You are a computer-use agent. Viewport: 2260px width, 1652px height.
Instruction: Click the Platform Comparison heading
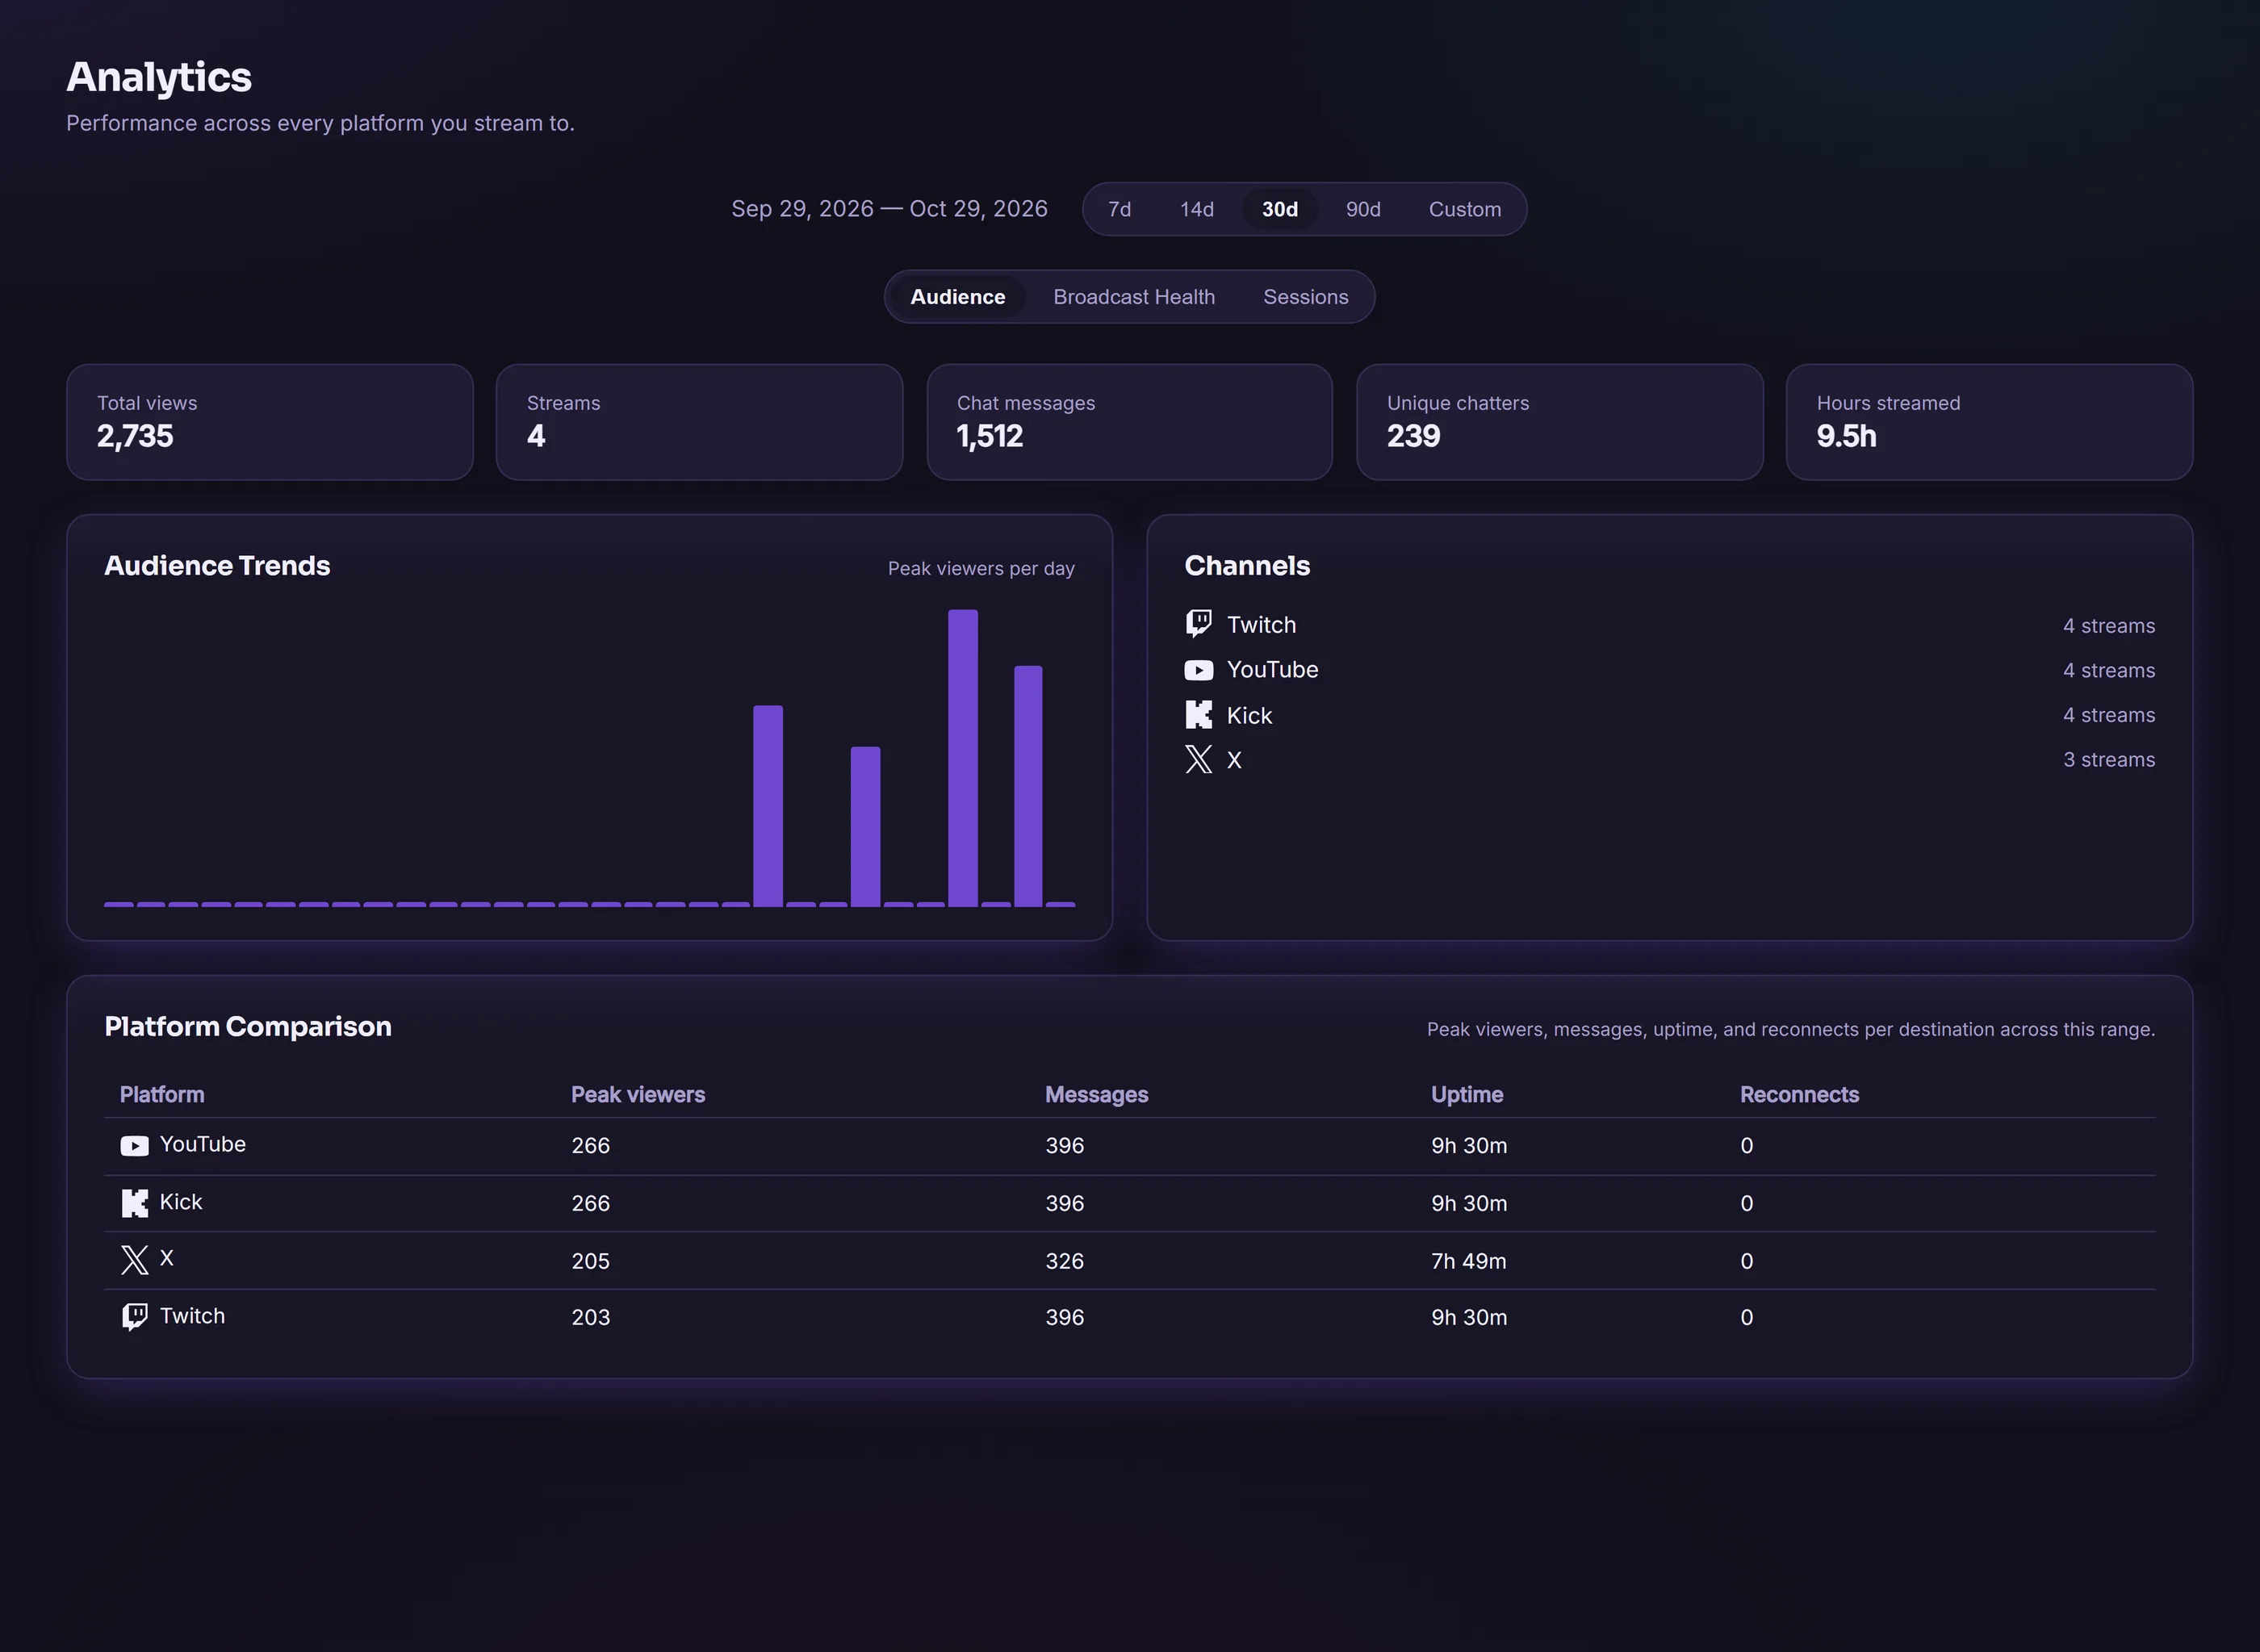[x=248, y=1027]
